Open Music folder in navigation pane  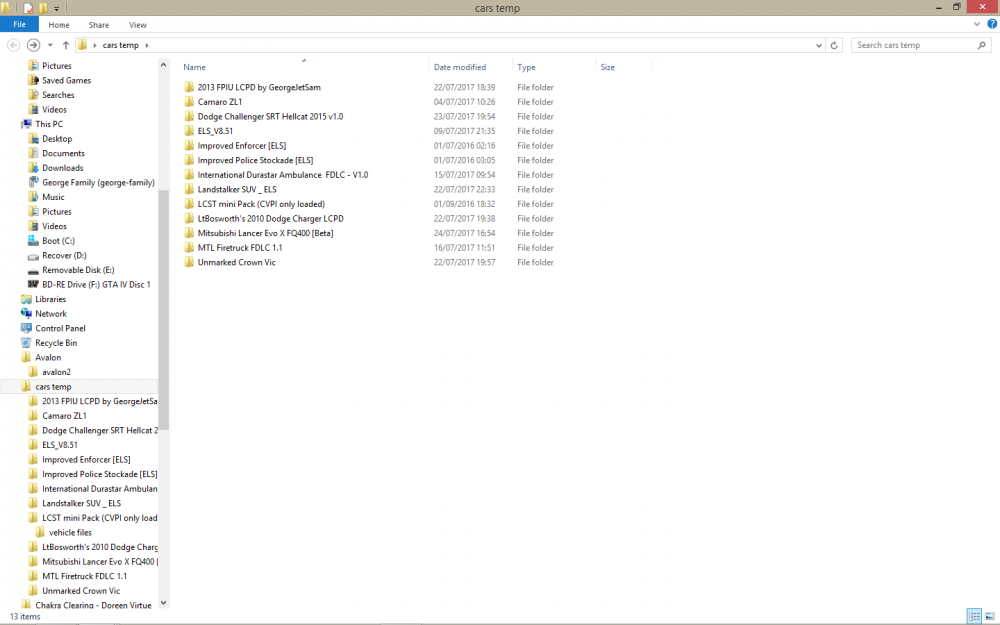tap(53, 198)
